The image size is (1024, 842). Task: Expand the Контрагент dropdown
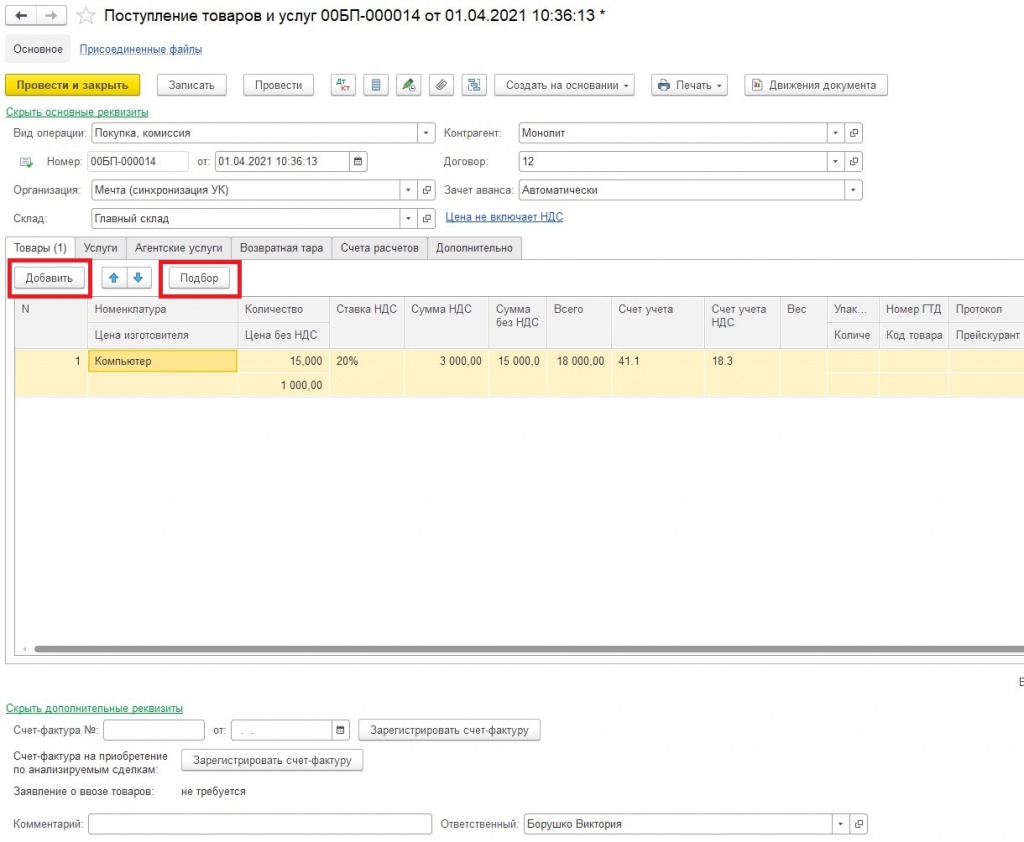(835, 133)
